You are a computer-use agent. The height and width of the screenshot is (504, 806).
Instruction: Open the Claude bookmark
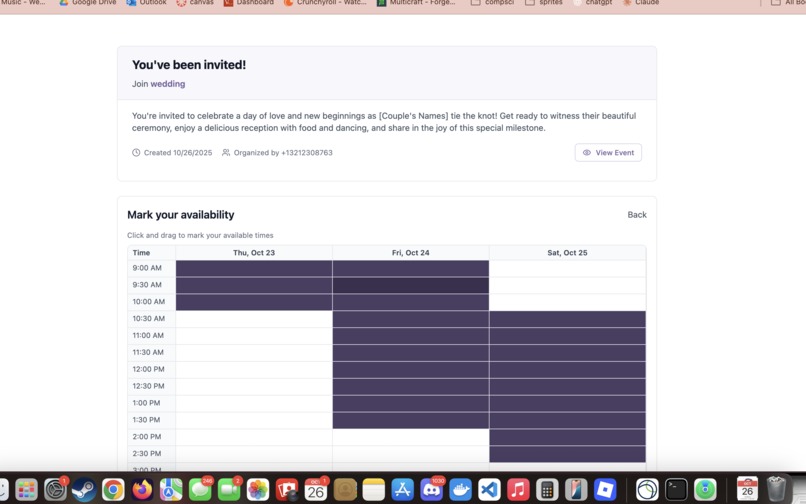[x=641, y=3]
